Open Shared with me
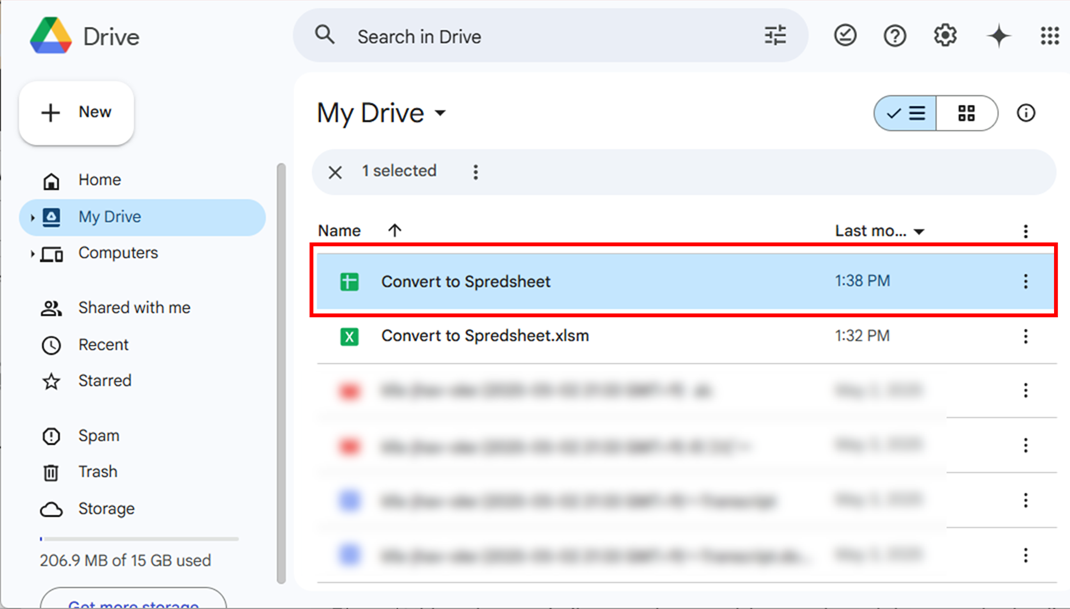1070x609 pixels. 134,308
